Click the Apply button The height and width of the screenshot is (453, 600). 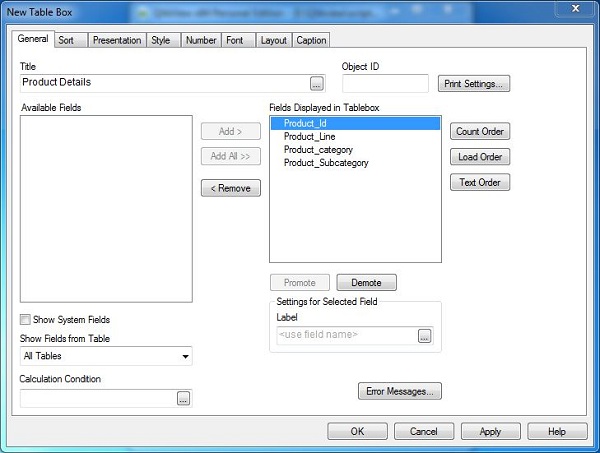pos(491,431)
